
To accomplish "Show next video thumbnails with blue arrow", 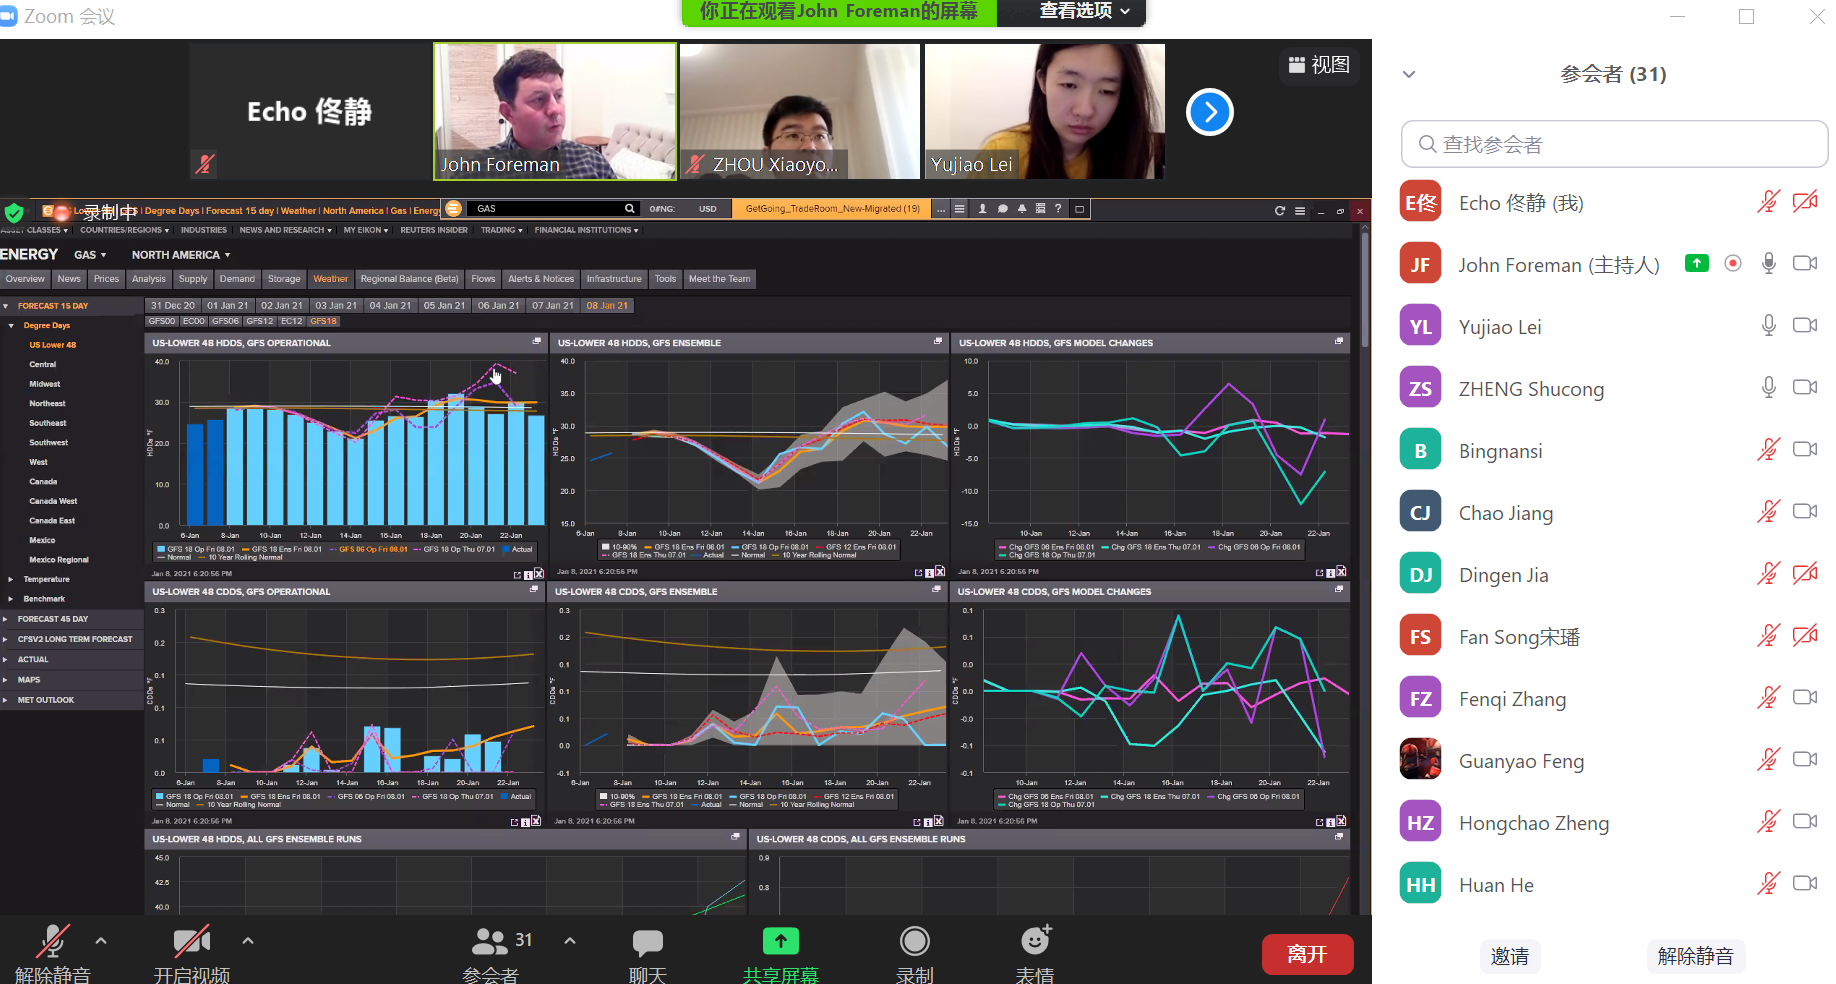I will (1209, 112).
